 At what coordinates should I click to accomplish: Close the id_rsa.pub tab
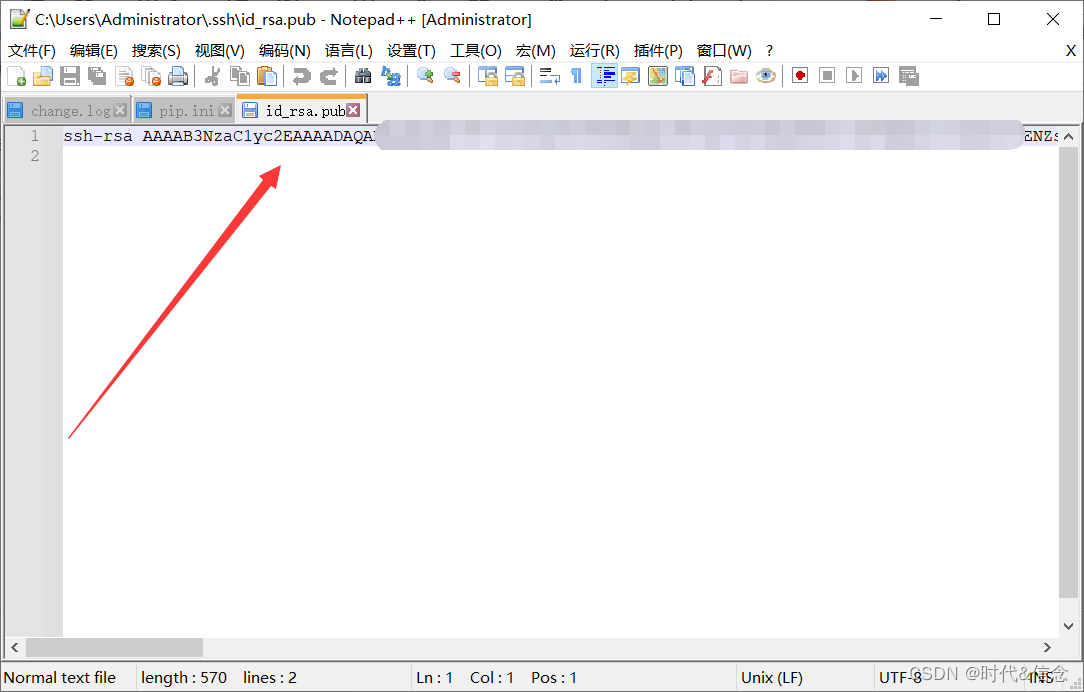click(353, 110)
